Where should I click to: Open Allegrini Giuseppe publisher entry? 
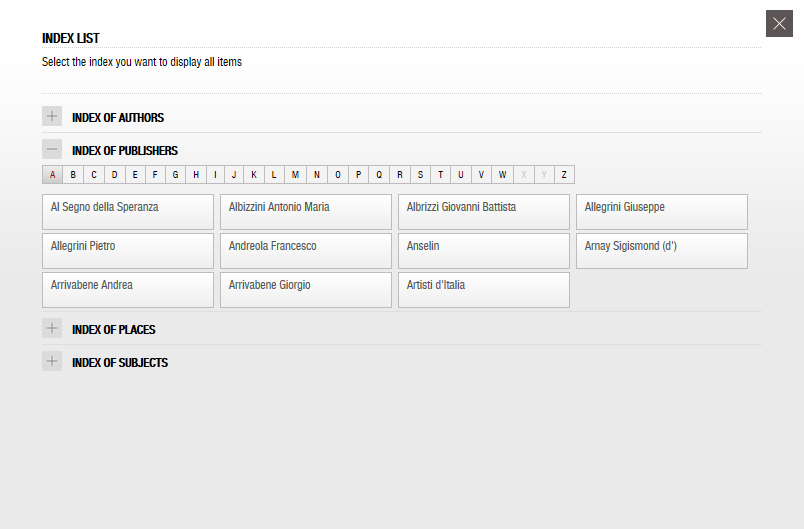click(661, 212)
